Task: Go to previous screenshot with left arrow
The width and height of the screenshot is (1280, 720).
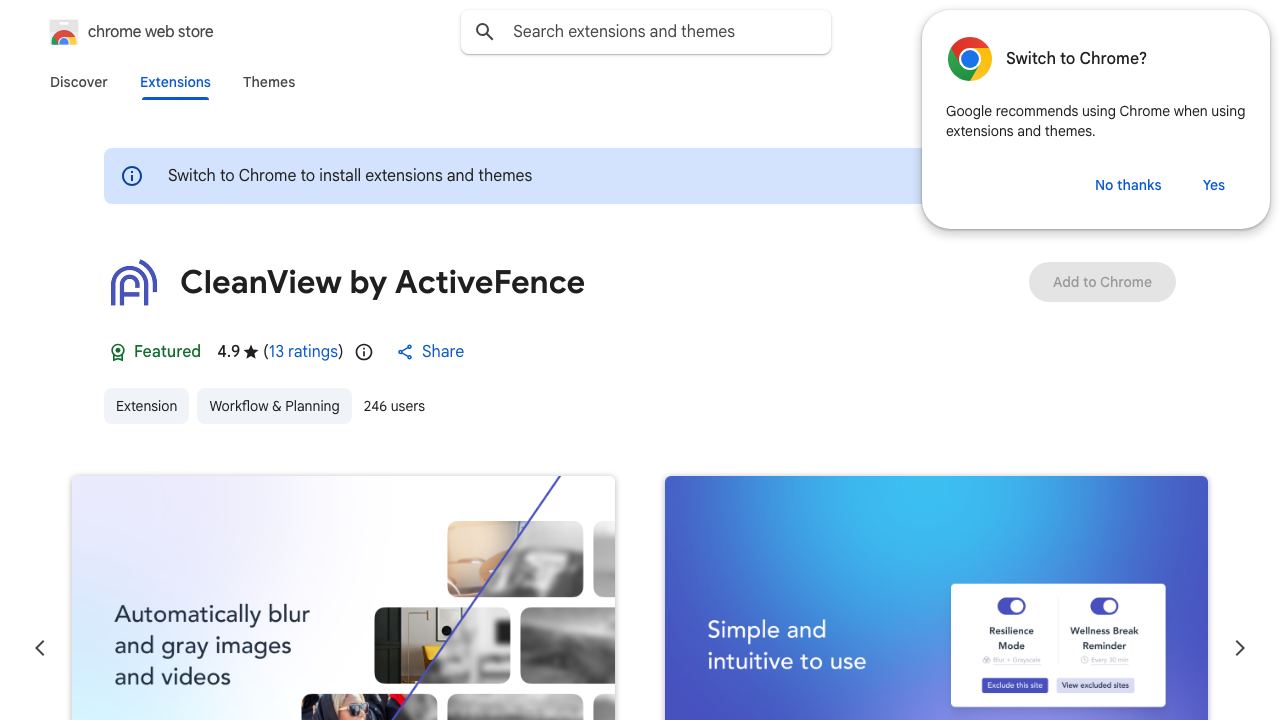Action: (40, 648)
